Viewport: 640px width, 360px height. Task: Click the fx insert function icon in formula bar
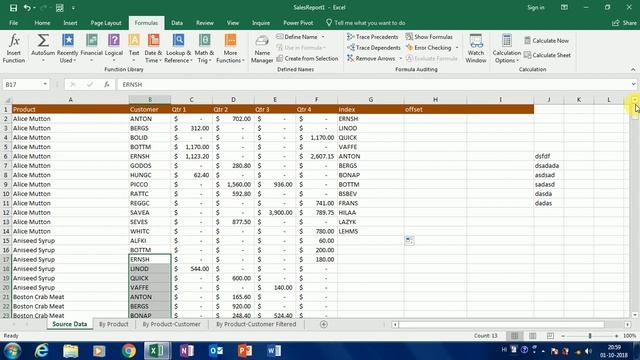(x=107, y=84)
